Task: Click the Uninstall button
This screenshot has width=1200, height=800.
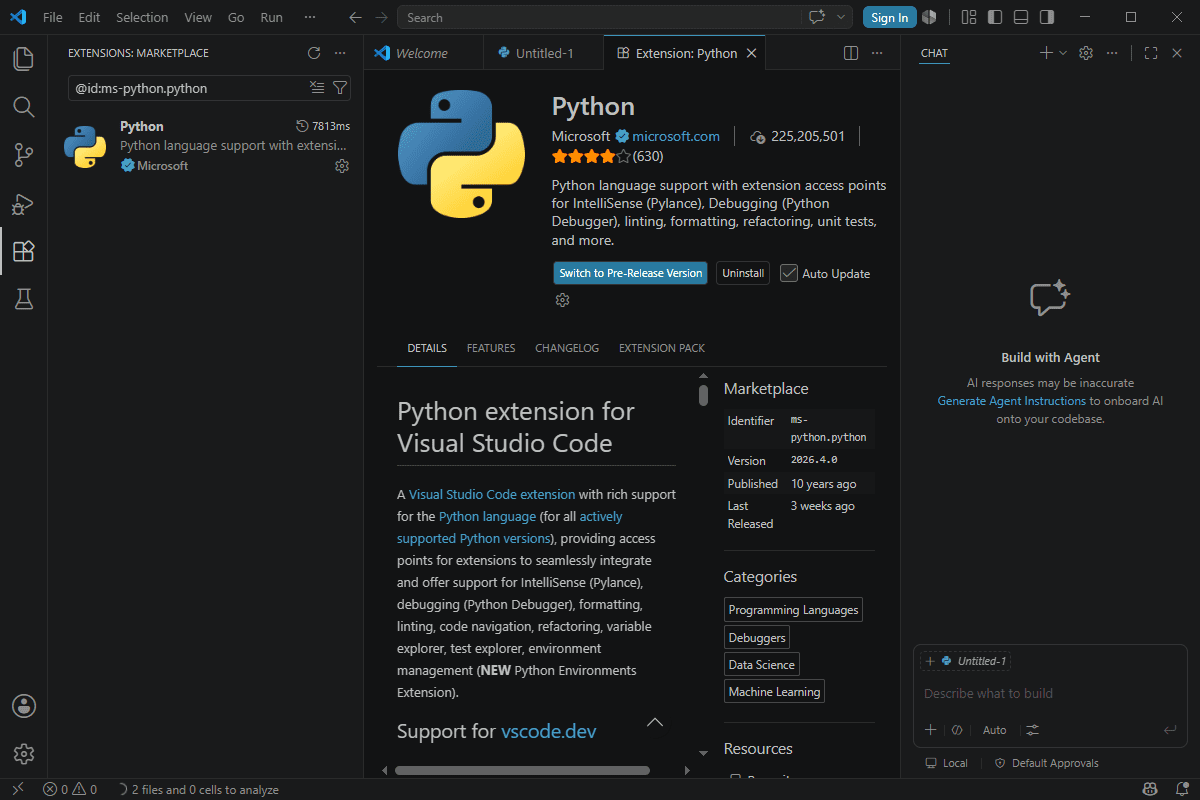Action: click(x=743, y=273)
